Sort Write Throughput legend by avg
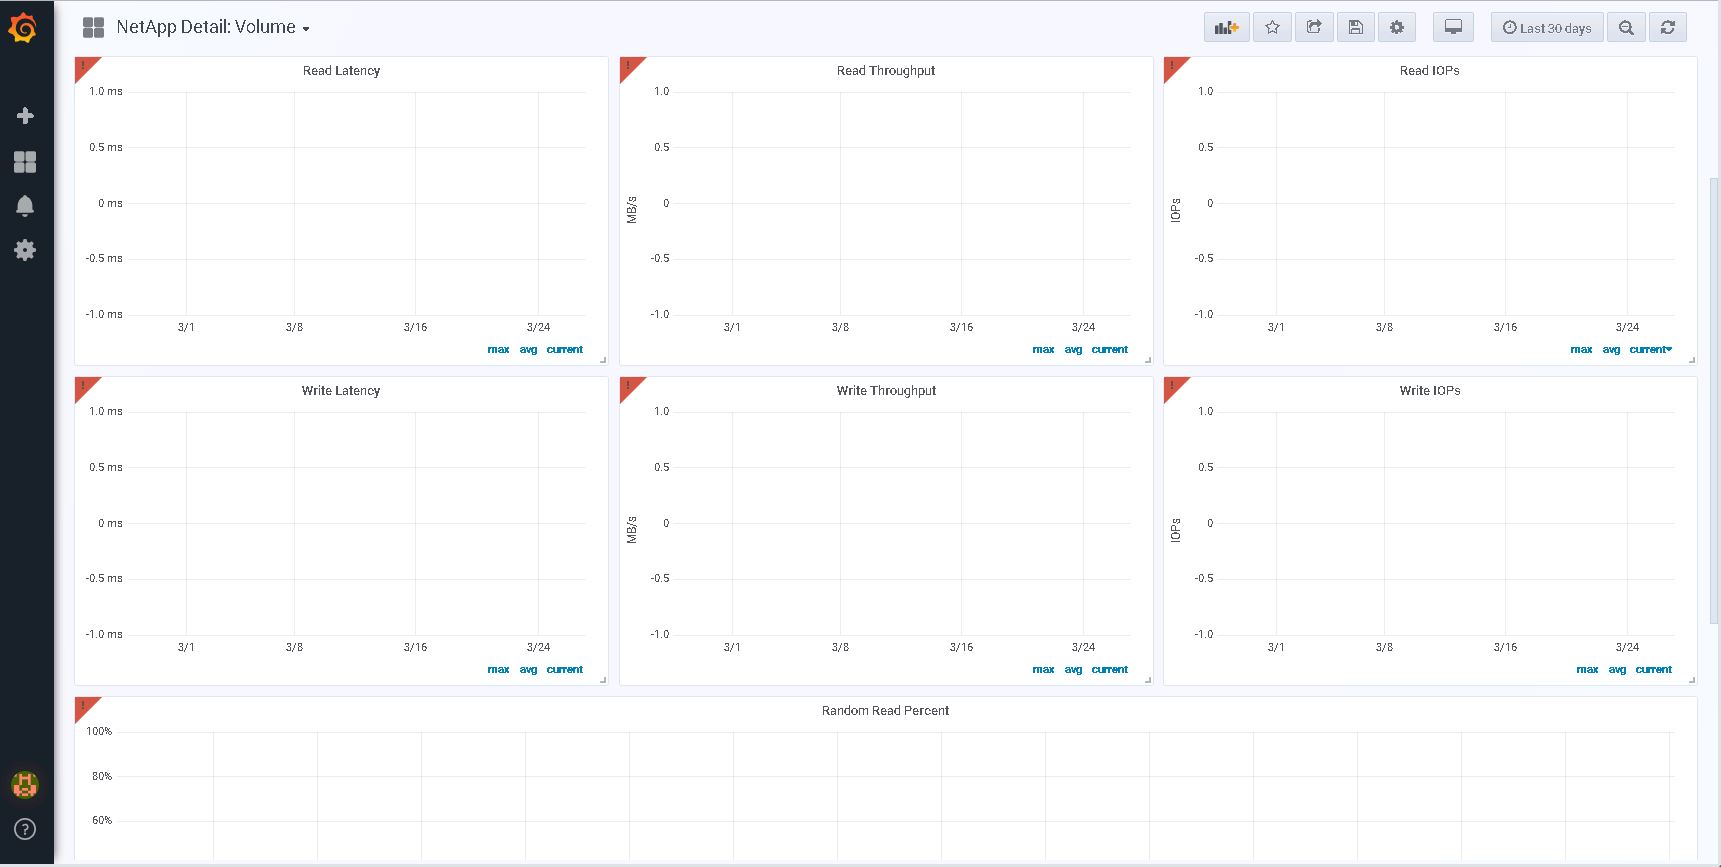This screenshot has height=867, width=1721. point(1073,670)
